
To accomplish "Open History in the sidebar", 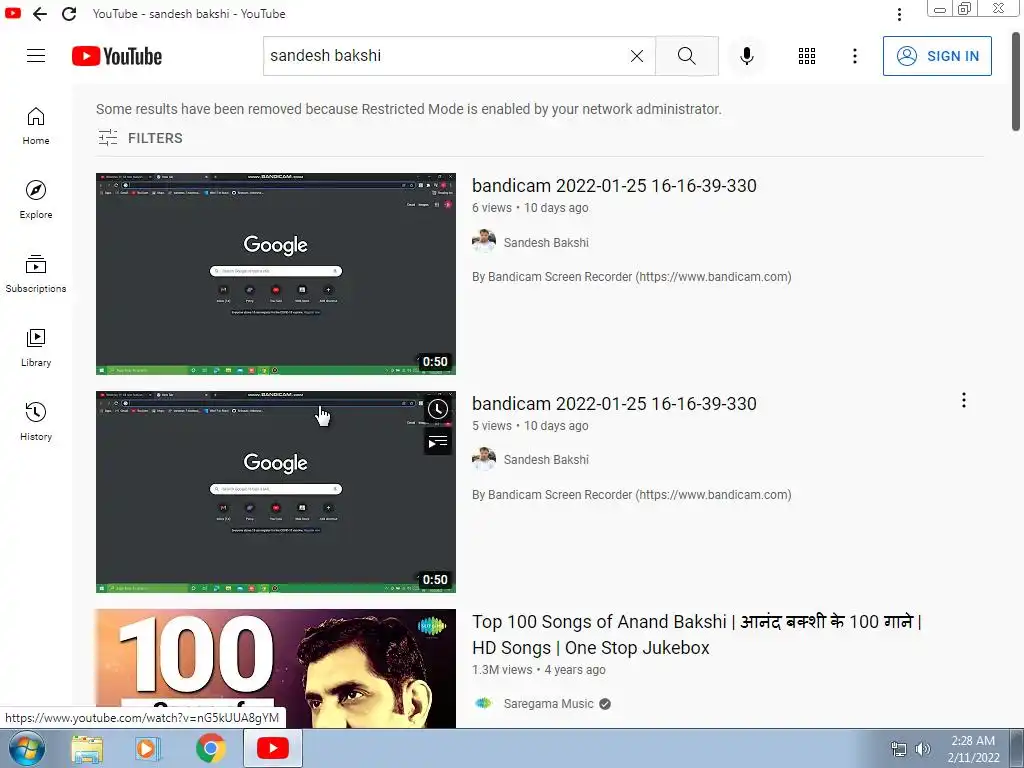I will pyautogui.click(x=36, y=422).
